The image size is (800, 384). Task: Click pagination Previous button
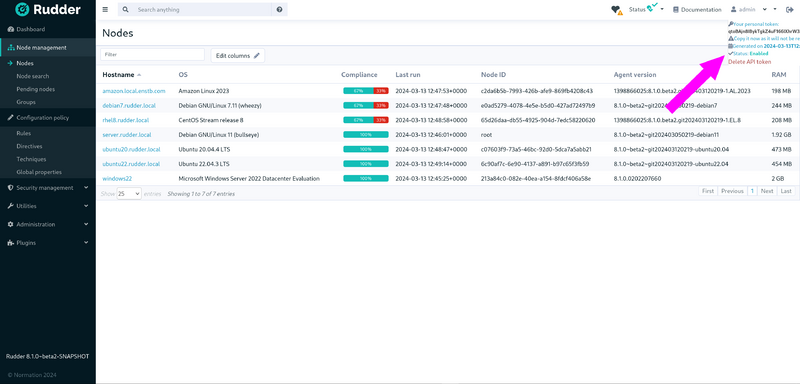click(732, 191)
